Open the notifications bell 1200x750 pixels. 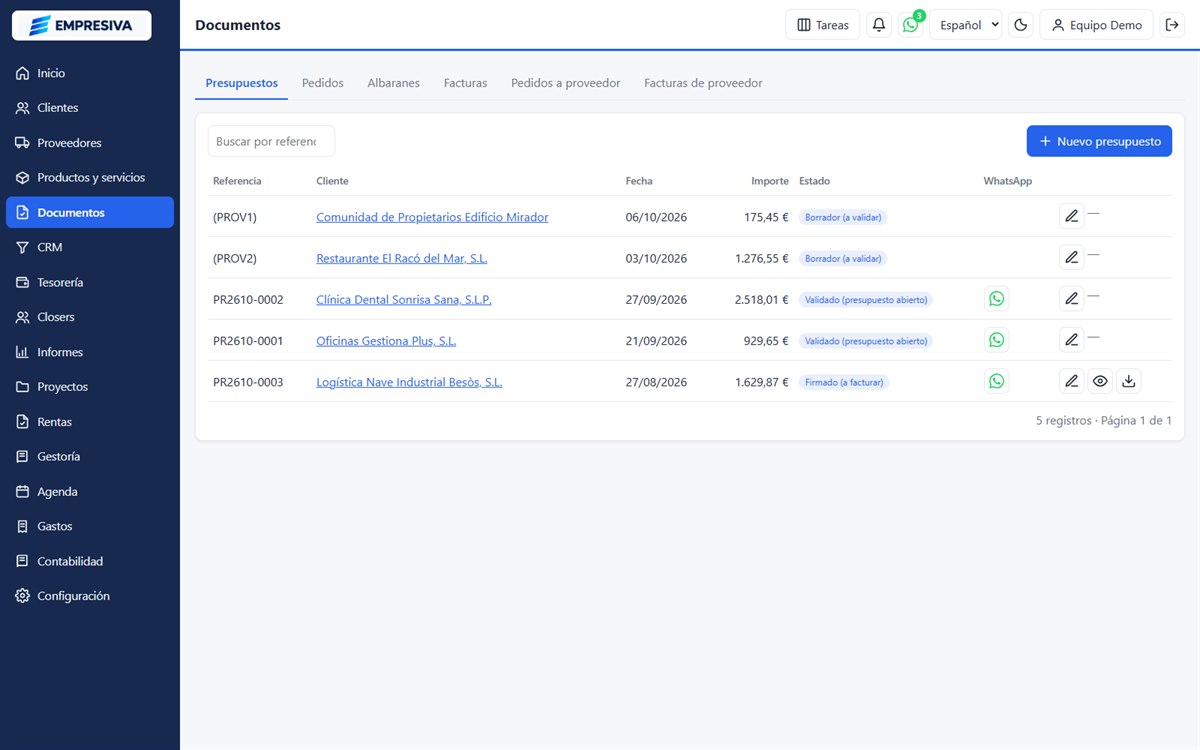[x=879, y=25]
